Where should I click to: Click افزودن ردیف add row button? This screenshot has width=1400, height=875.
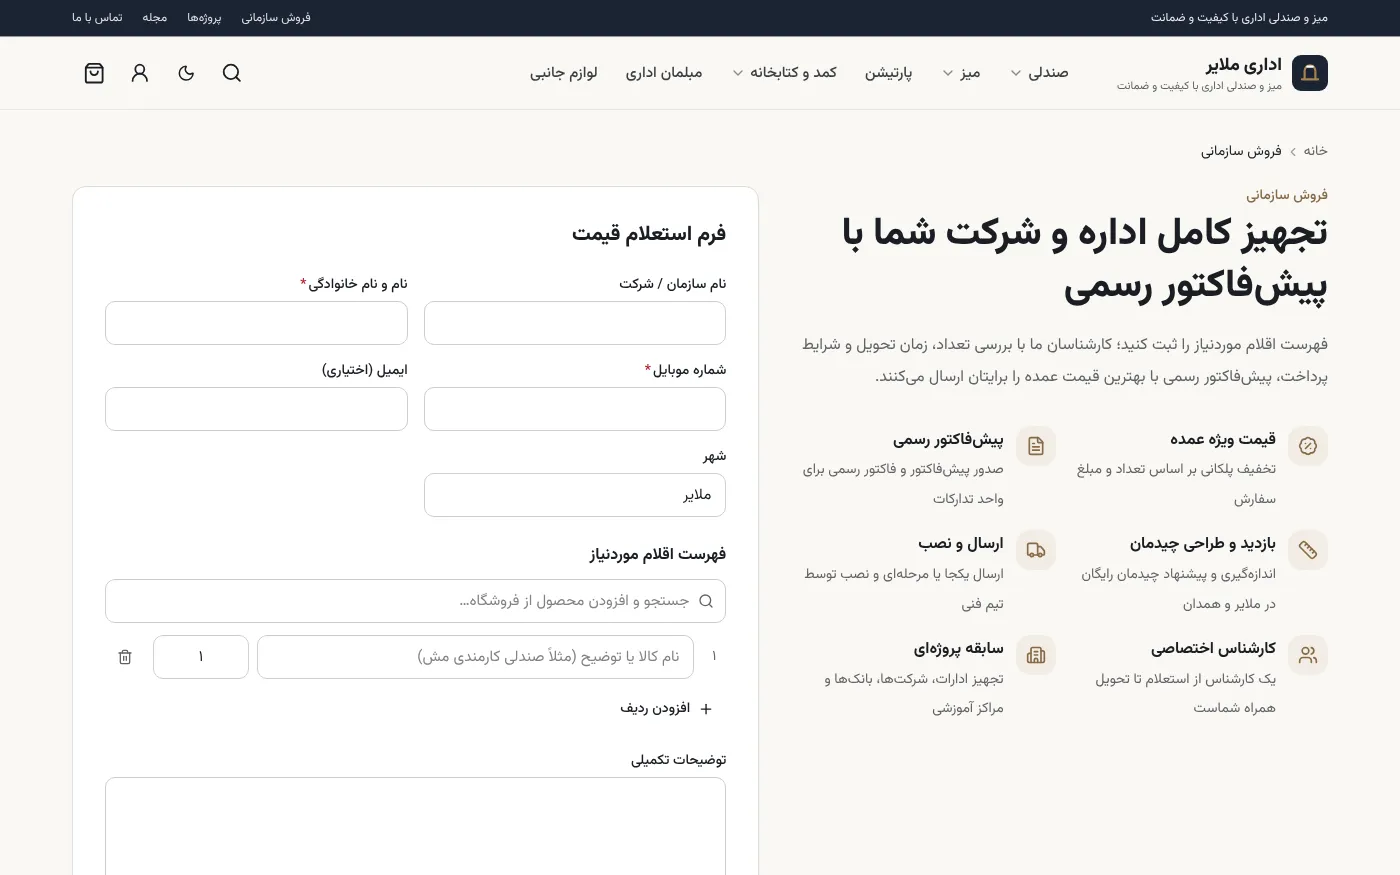[x=666, y=708]
